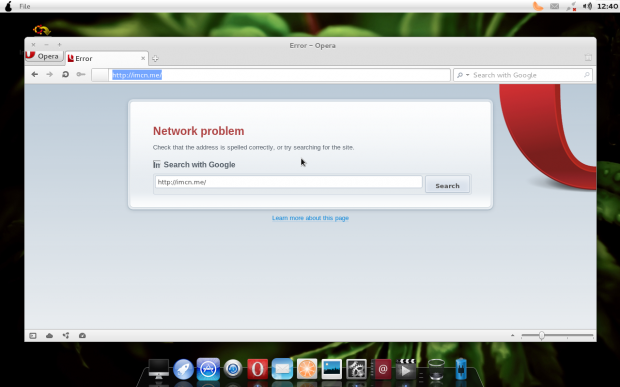Open the blue Mail envelope dock icon
Screen dimensions: 620x387
click(x=282, y=369)
